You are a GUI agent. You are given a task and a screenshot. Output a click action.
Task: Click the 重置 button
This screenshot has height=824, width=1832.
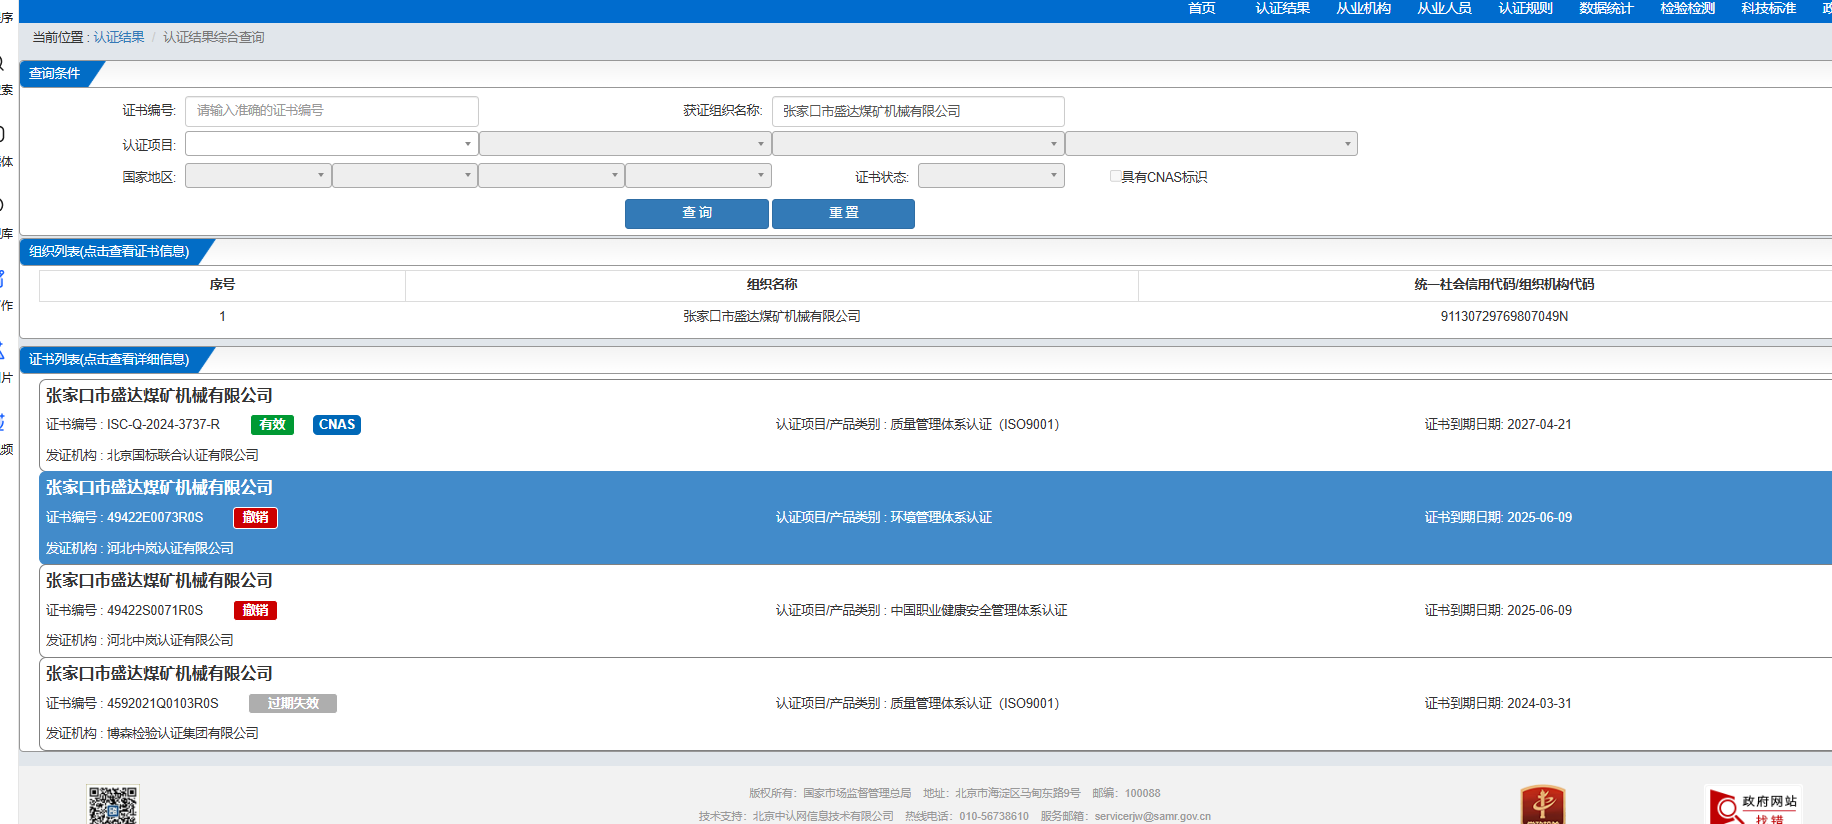[x=843, y=213]
